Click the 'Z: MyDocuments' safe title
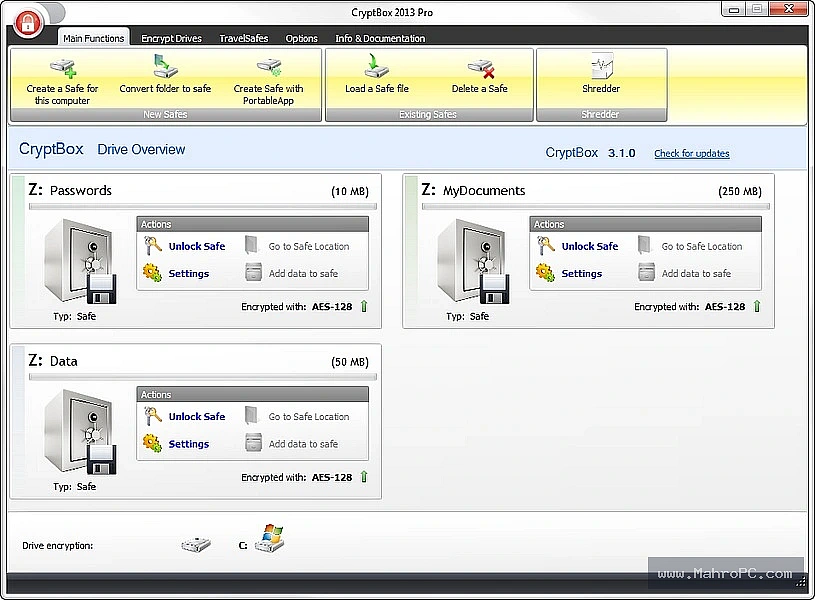 [474, 190]
